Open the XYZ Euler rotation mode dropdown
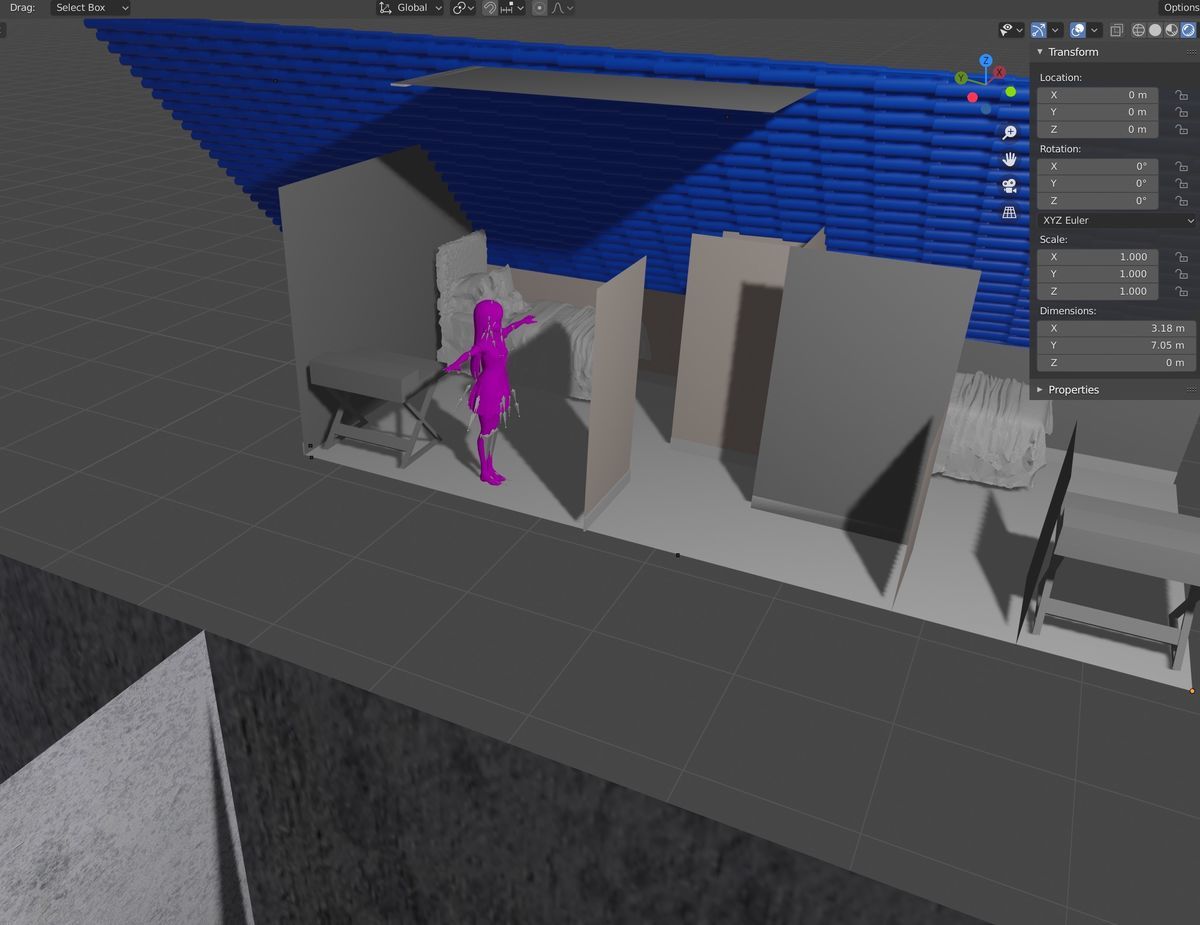 (x=1115, y=220)
